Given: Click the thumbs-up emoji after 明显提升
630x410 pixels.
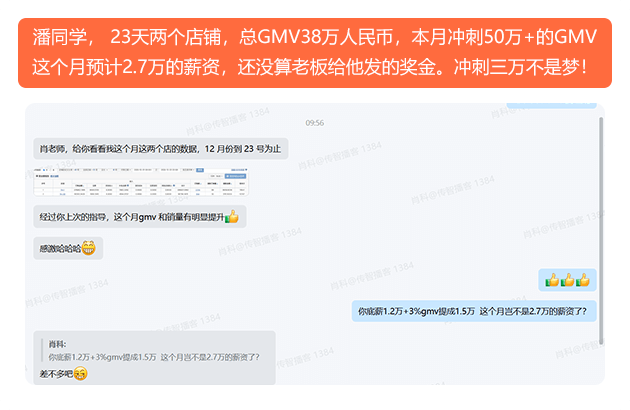Looking at the screenshot, I should [x=232, y=217].
